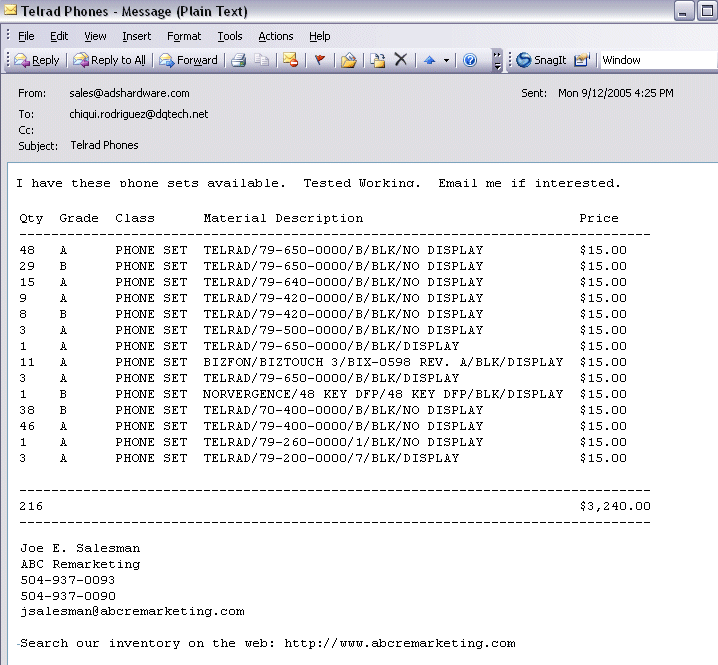
Task: Open the Edit menu
Action: coord(59,36)
